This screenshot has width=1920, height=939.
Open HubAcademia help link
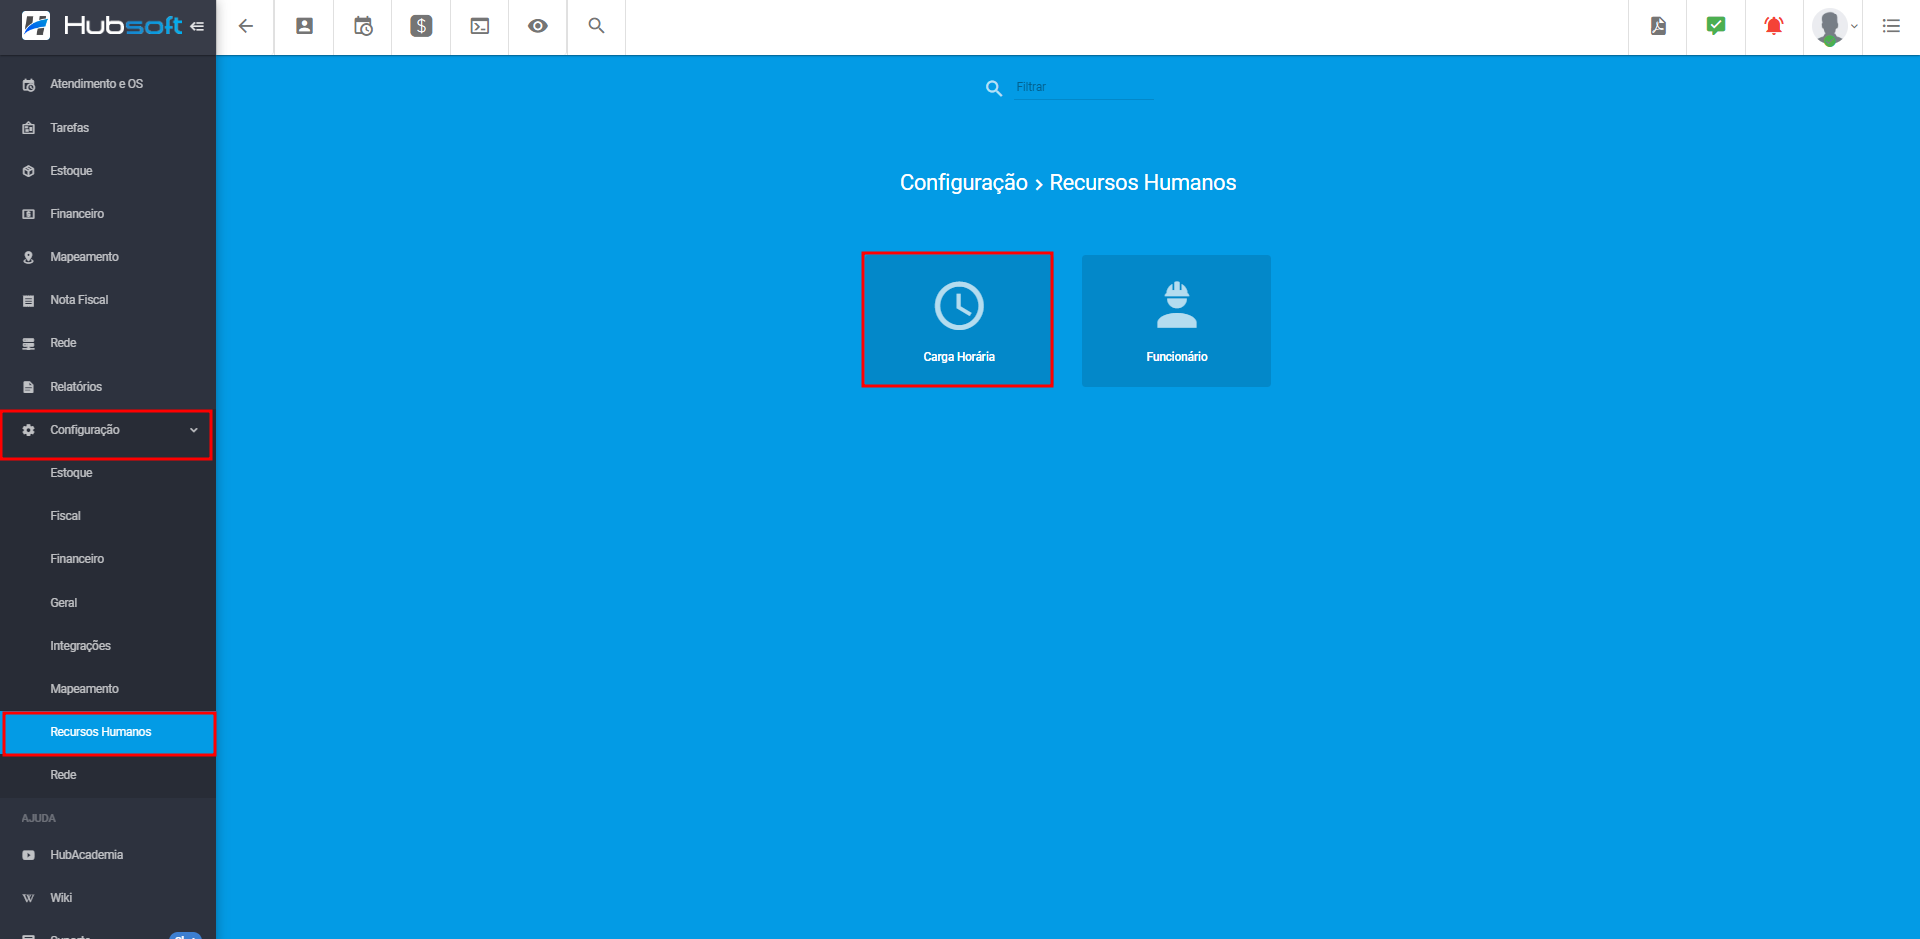tap(108, 855)
